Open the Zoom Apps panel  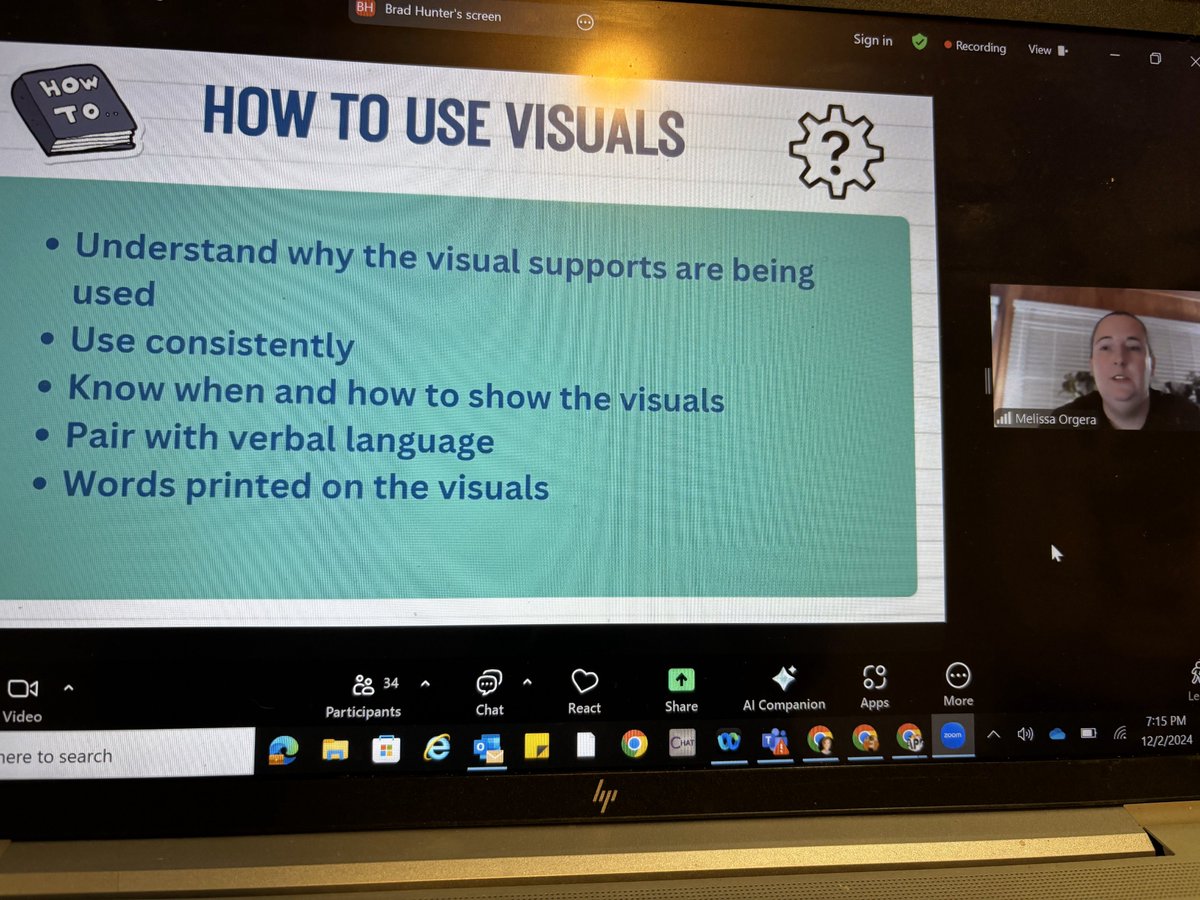[875, 687]
